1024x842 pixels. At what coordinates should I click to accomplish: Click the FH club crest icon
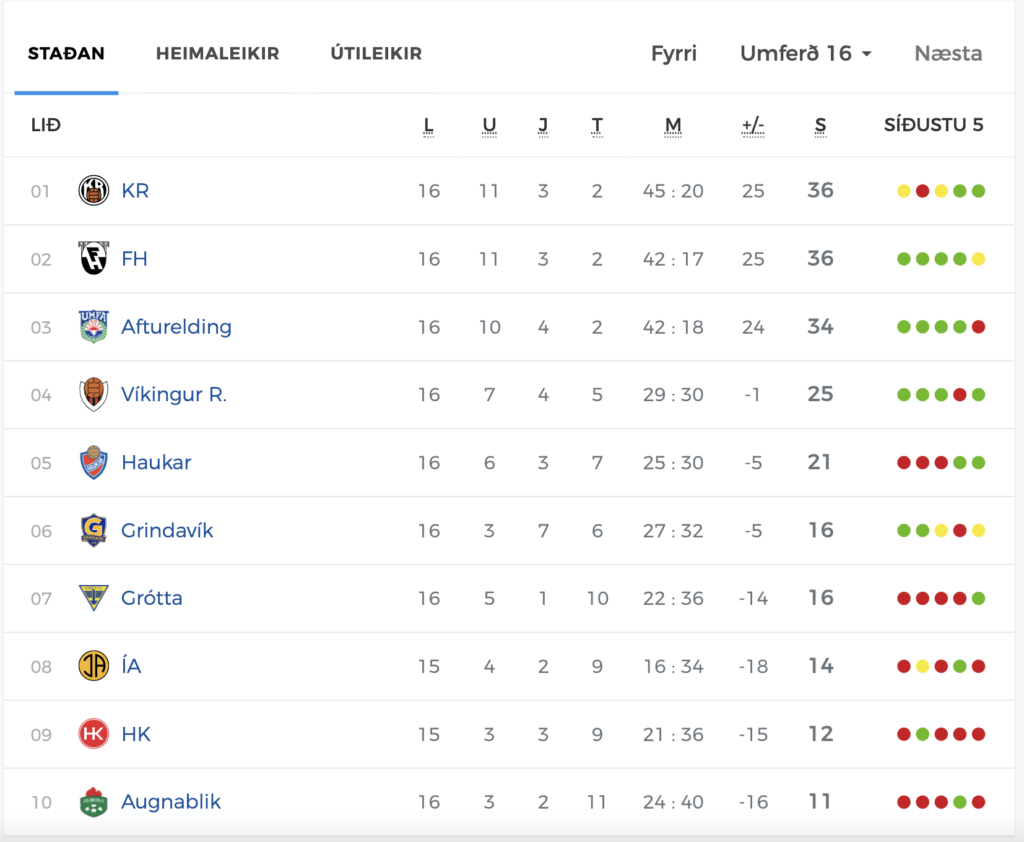pos(93,259)
